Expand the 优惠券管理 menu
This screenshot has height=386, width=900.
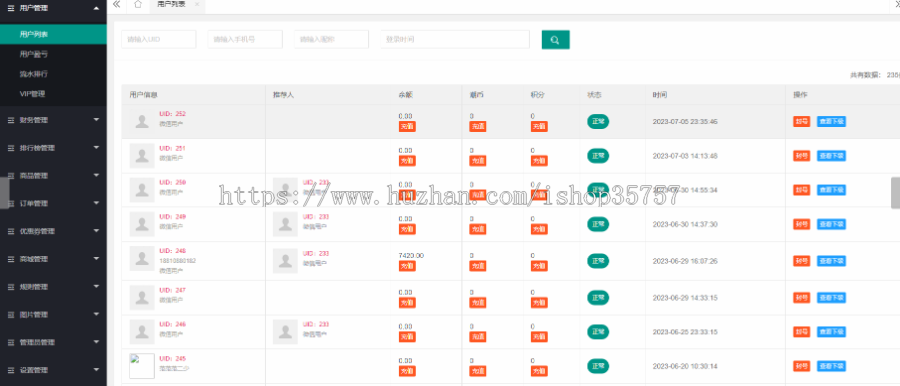coord(53,231)
